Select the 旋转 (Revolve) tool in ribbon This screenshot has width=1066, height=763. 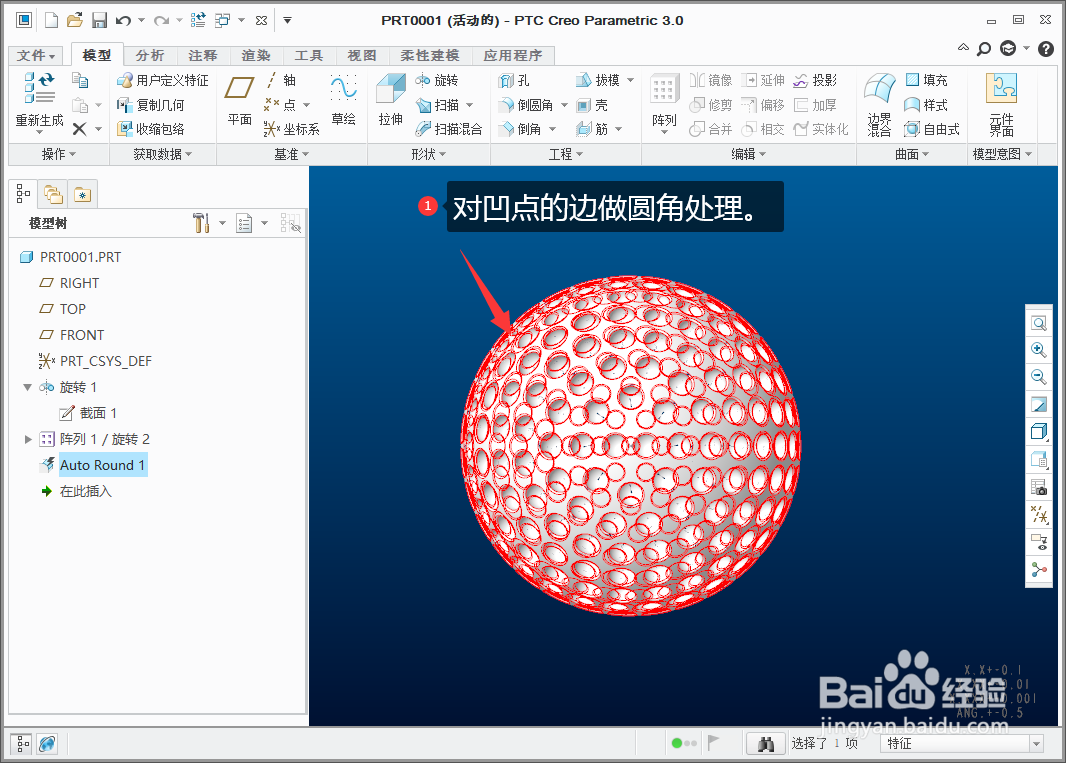click(437, 80)
